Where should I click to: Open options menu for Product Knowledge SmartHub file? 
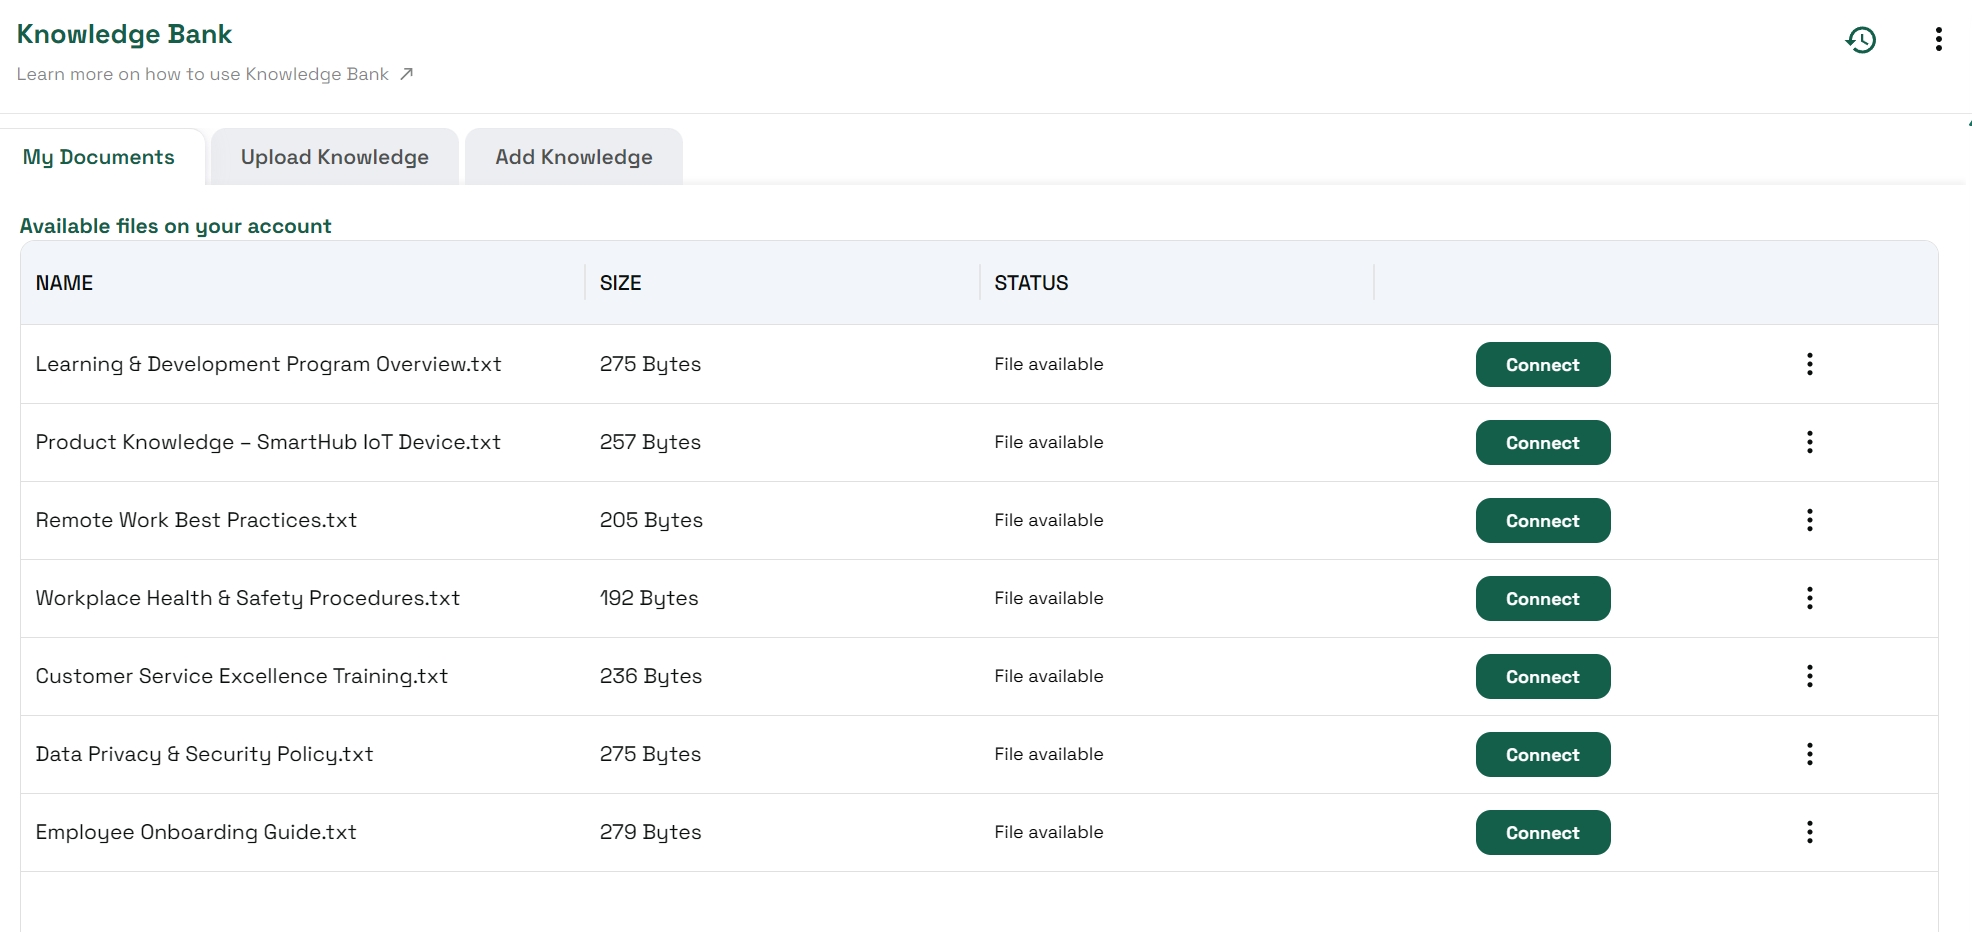pyautogui.click(x=1809, y=442)
